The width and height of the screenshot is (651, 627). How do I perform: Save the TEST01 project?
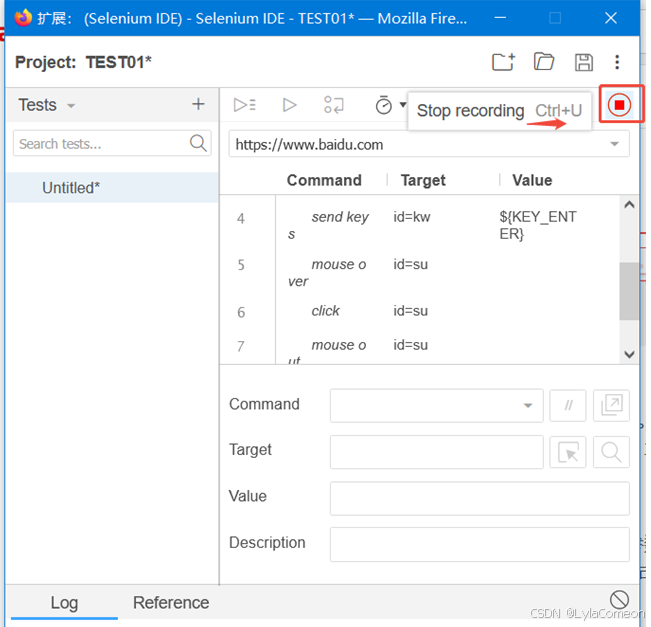(x=584, y=62)
